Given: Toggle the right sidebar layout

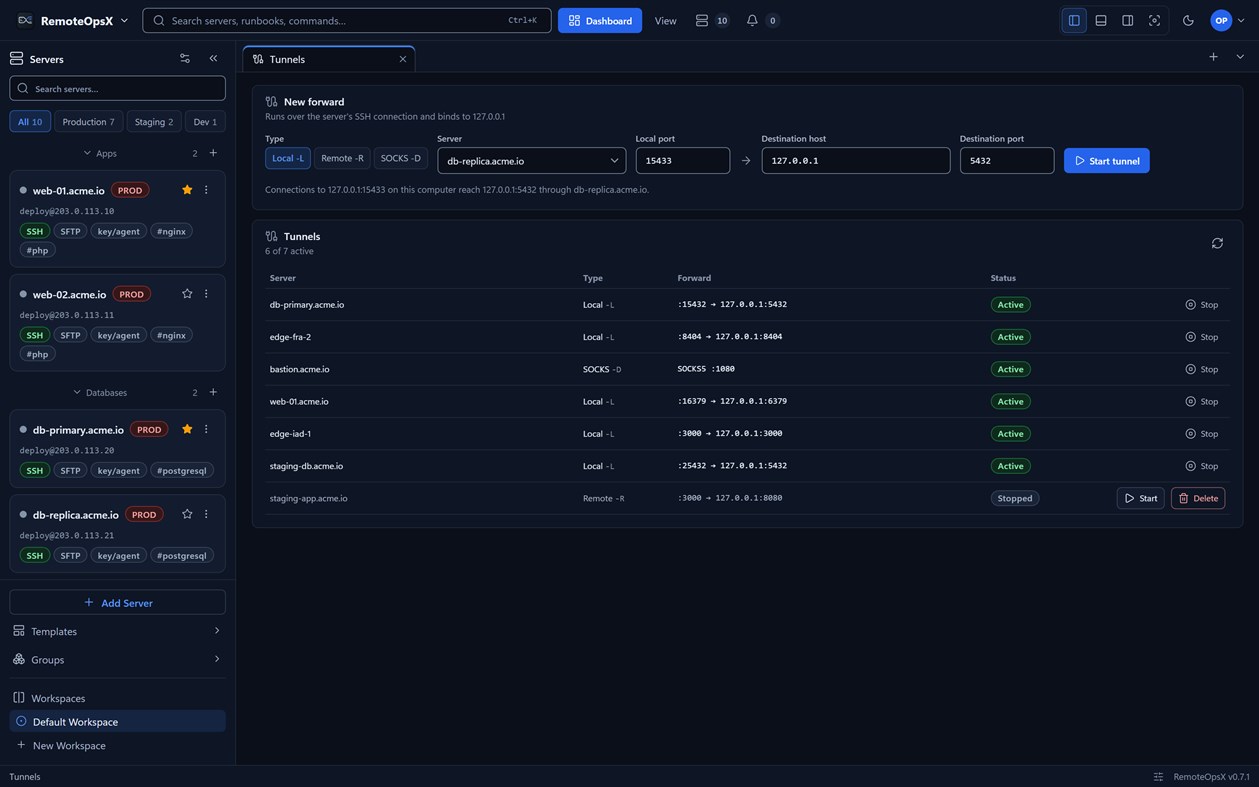Looking at the screenshot, I should point(1127,20).
